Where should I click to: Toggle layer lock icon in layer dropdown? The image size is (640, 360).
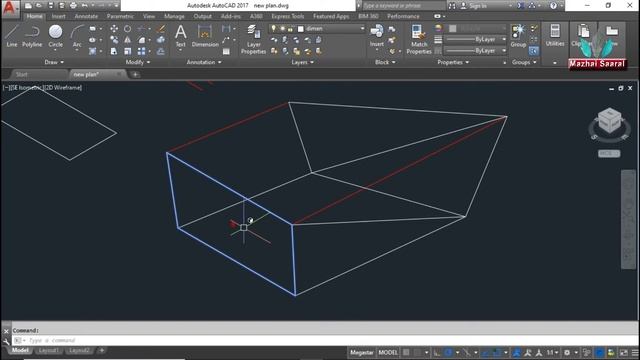coord(290,29)
